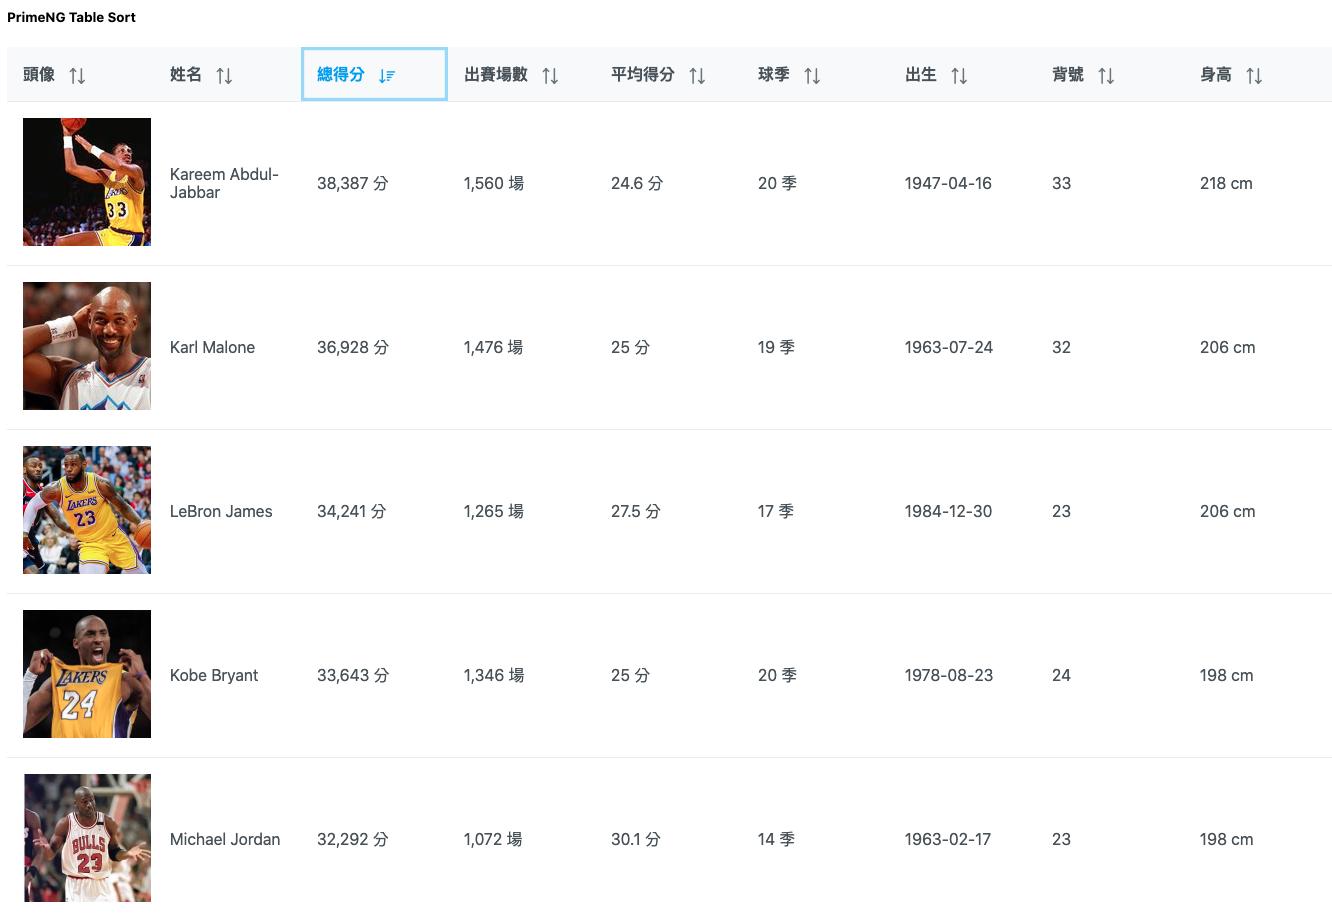The width and height of the screenshot is (1332, 915).
Task: Click the 32,292 分 total points cell
Action: 353,840
